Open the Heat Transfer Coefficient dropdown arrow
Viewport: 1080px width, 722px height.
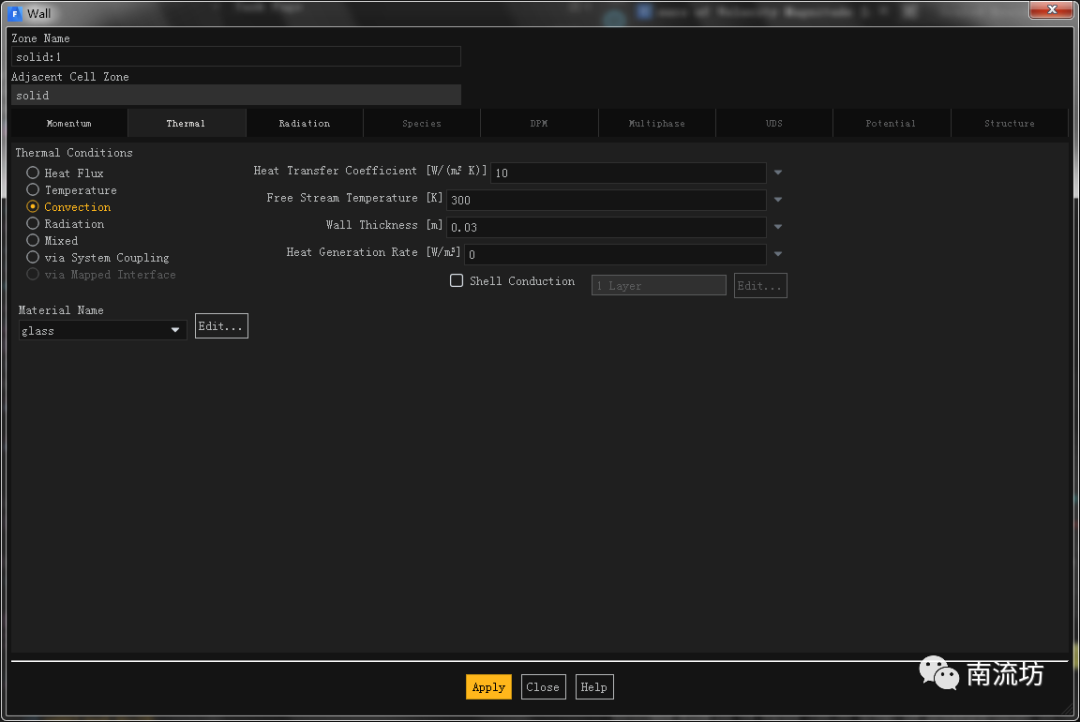pyautogui.click(x=778, y=172)
